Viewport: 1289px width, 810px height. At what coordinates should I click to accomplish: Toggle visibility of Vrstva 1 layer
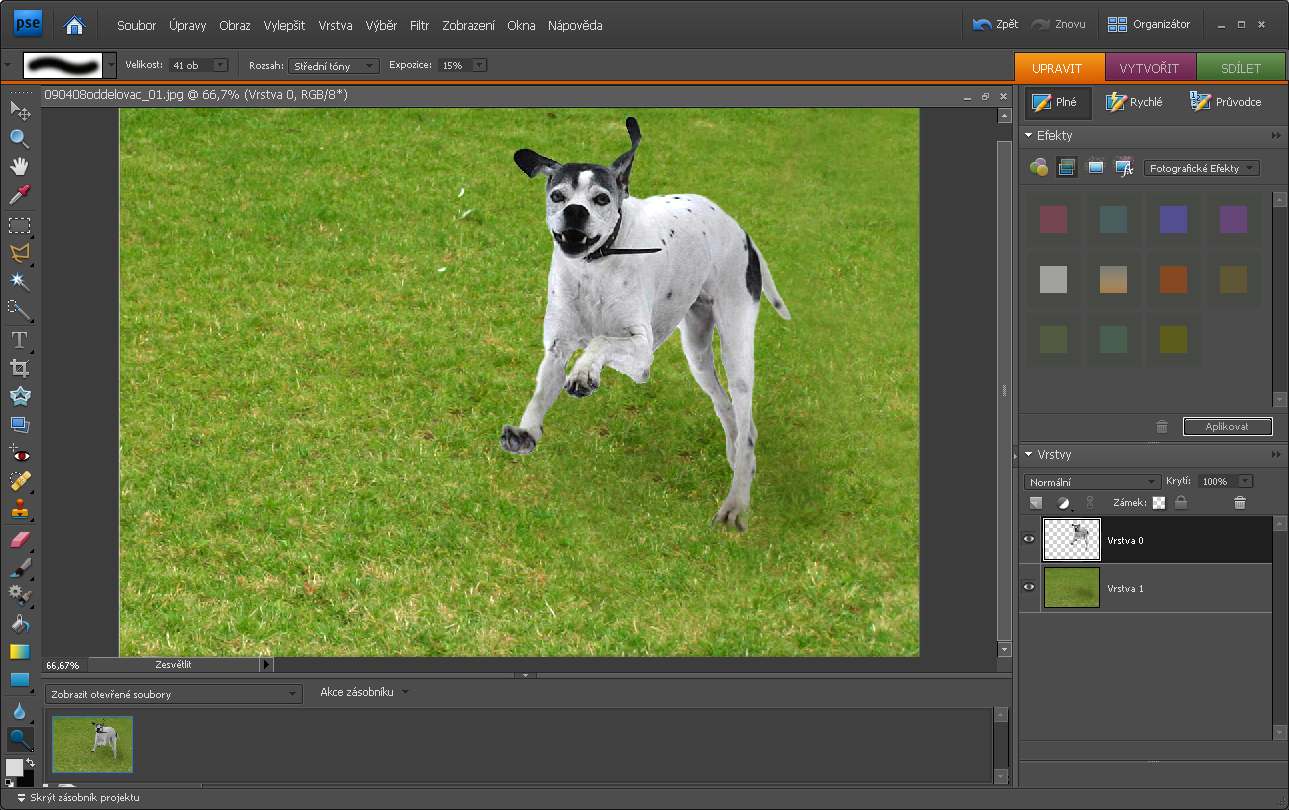coord(1029,588)
